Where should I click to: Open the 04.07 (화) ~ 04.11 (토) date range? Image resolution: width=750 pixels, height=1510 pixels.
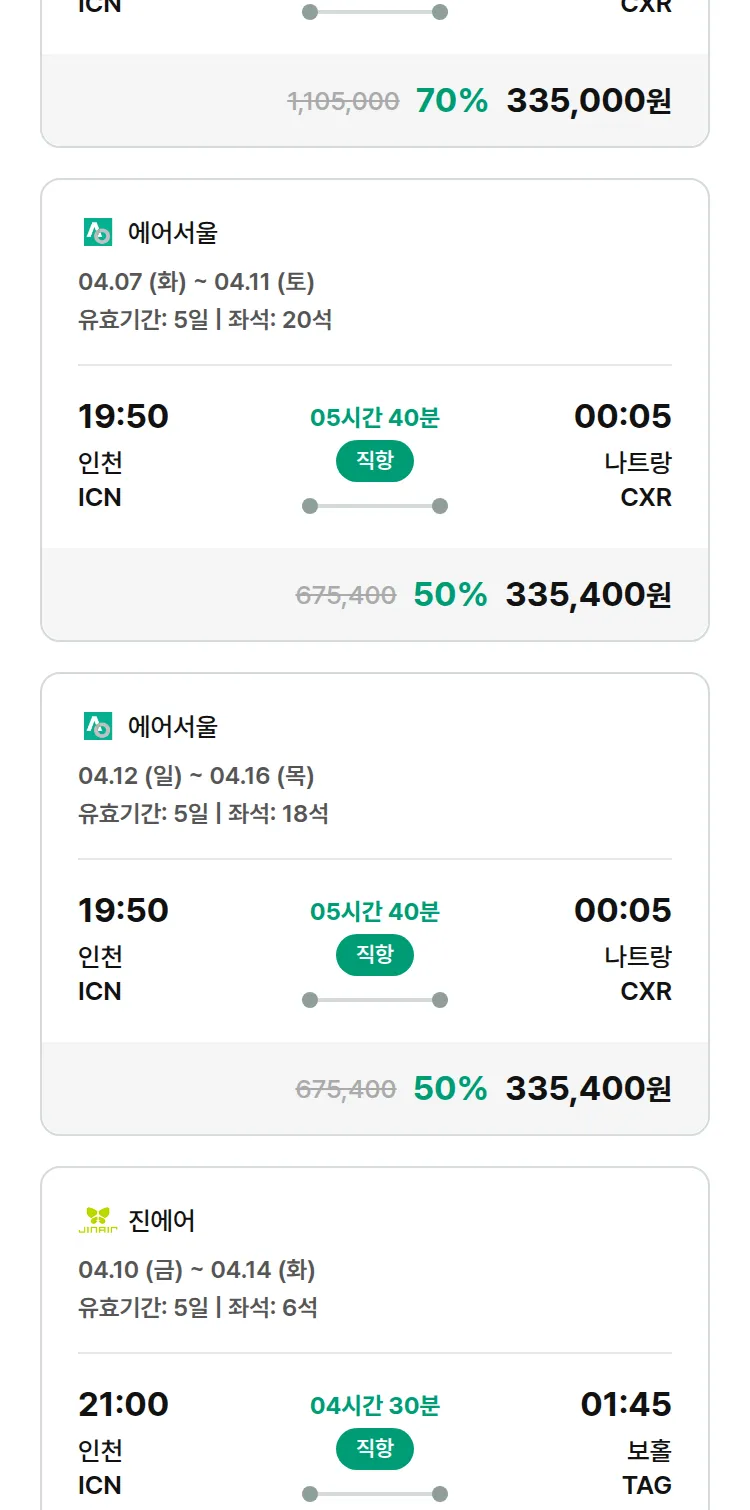(x=196, y=282)
